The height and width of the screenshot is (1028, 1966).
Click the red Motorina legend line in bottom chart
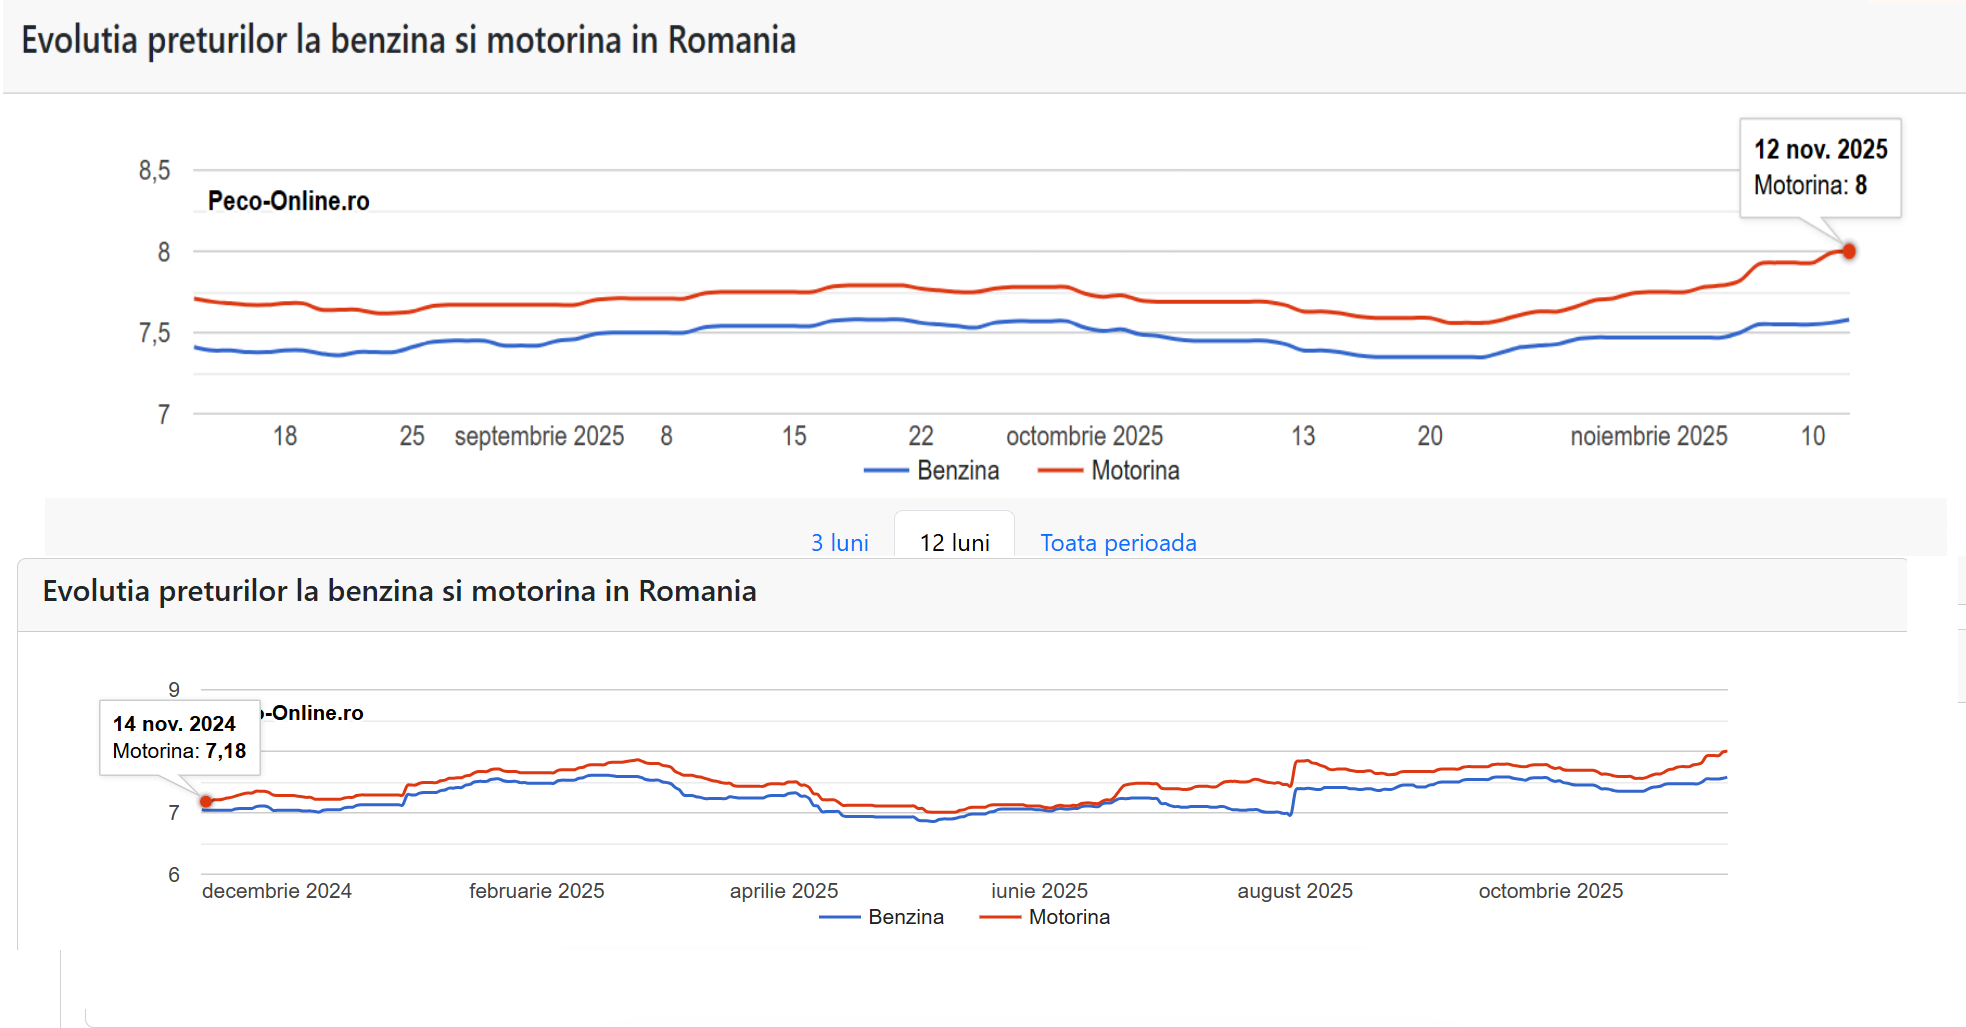coord(999,917)
